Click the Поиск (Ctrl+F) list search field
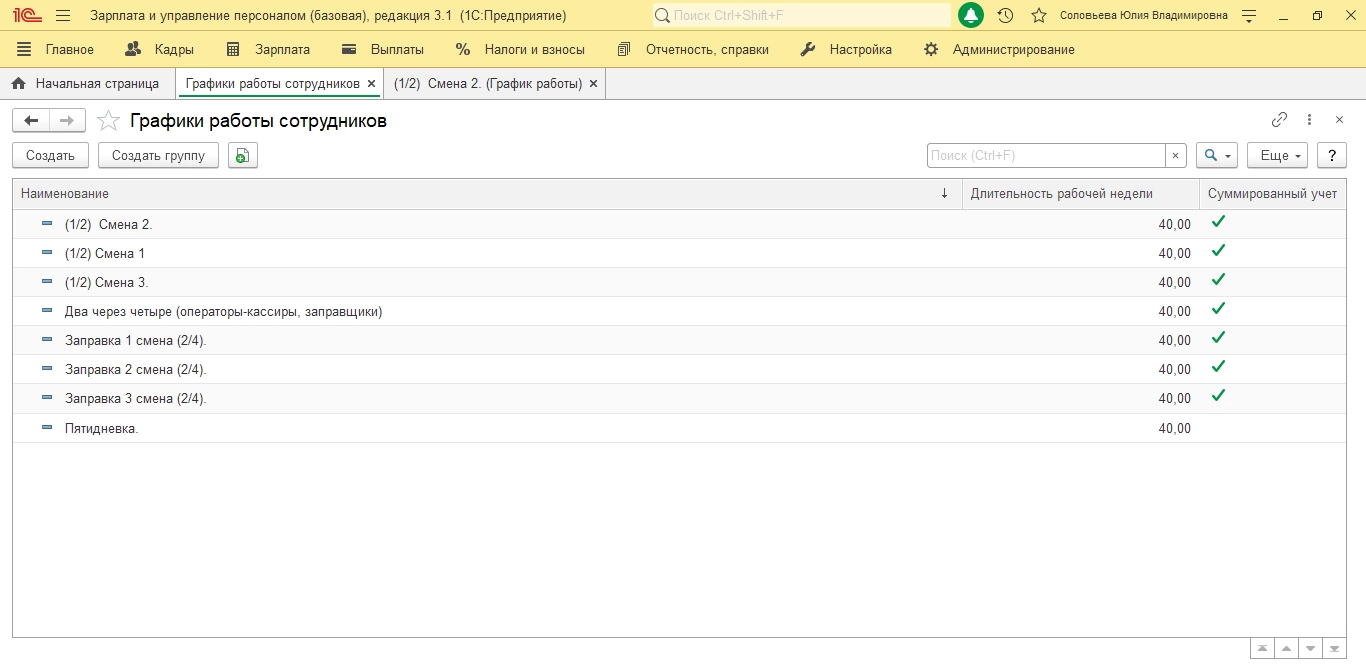The height and width of the screenshot is (671, 1366). (1045, 155)
